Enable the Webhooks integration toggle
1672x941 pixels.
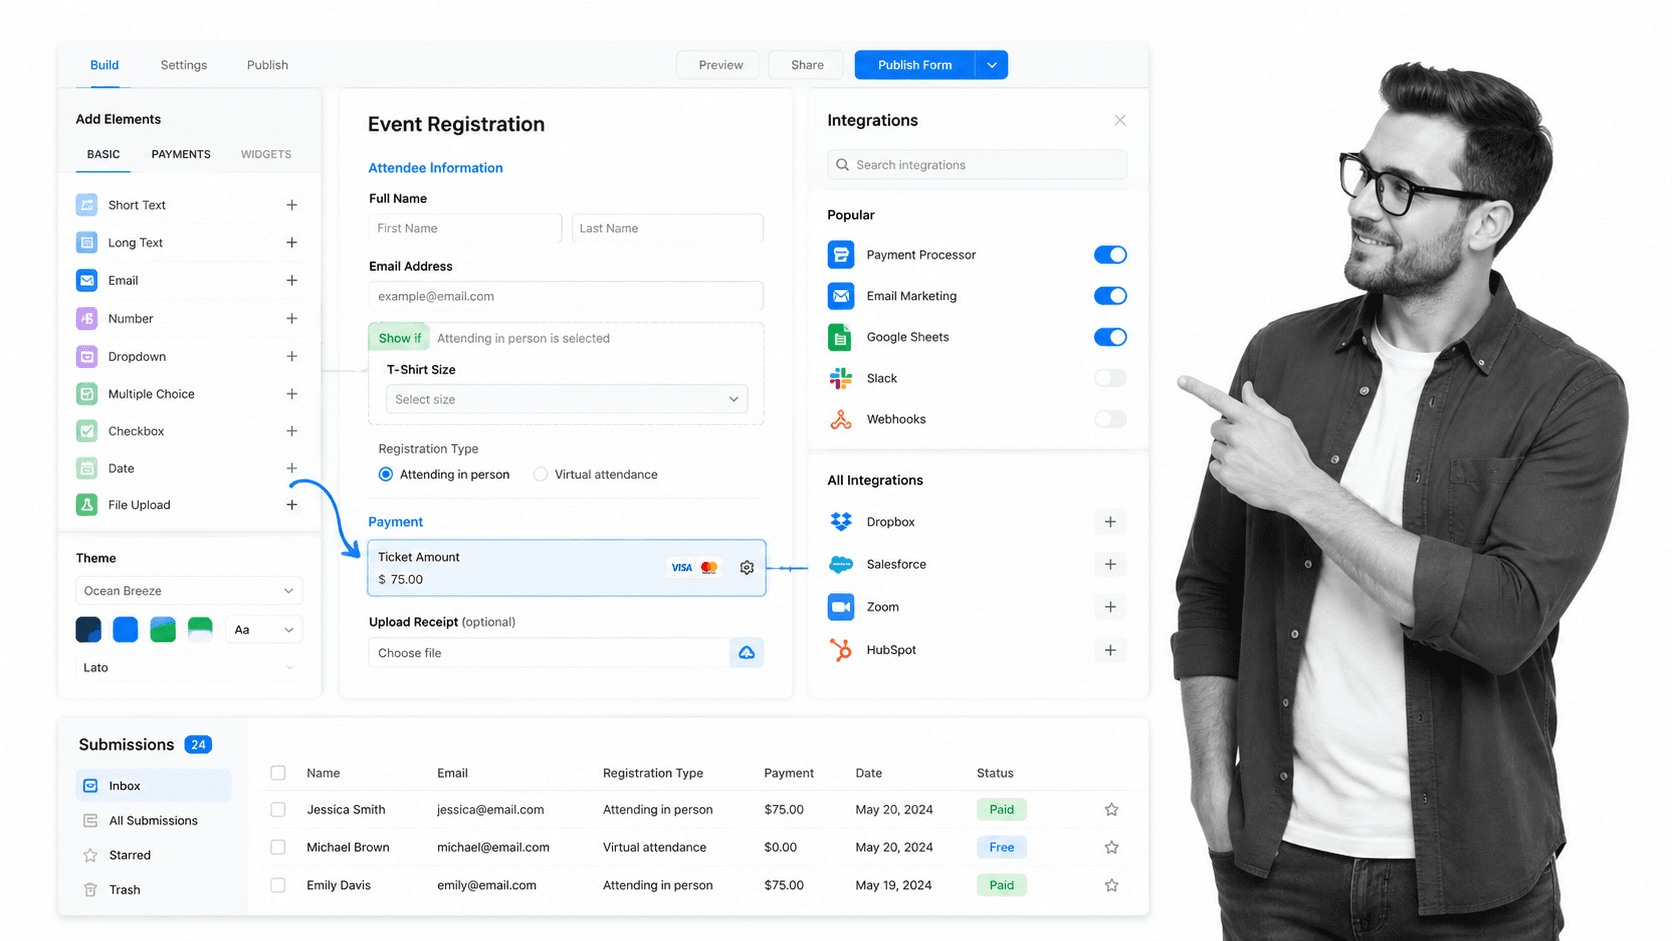pos(1110,419)
